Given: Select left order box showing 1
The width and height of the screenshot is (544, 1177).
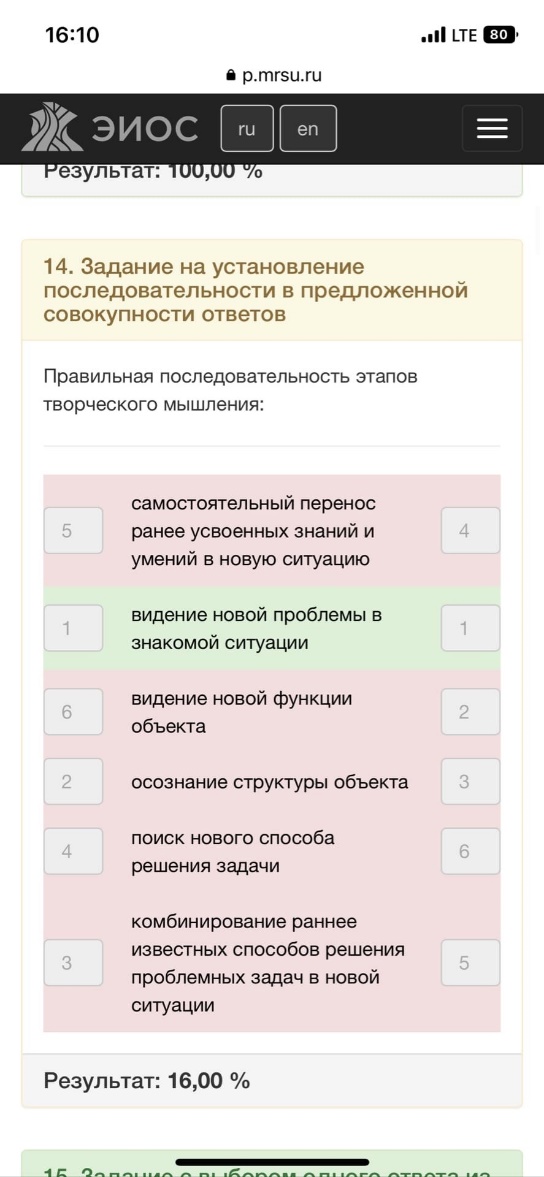Looking at the screenshot, I should [x=73, y=628].
